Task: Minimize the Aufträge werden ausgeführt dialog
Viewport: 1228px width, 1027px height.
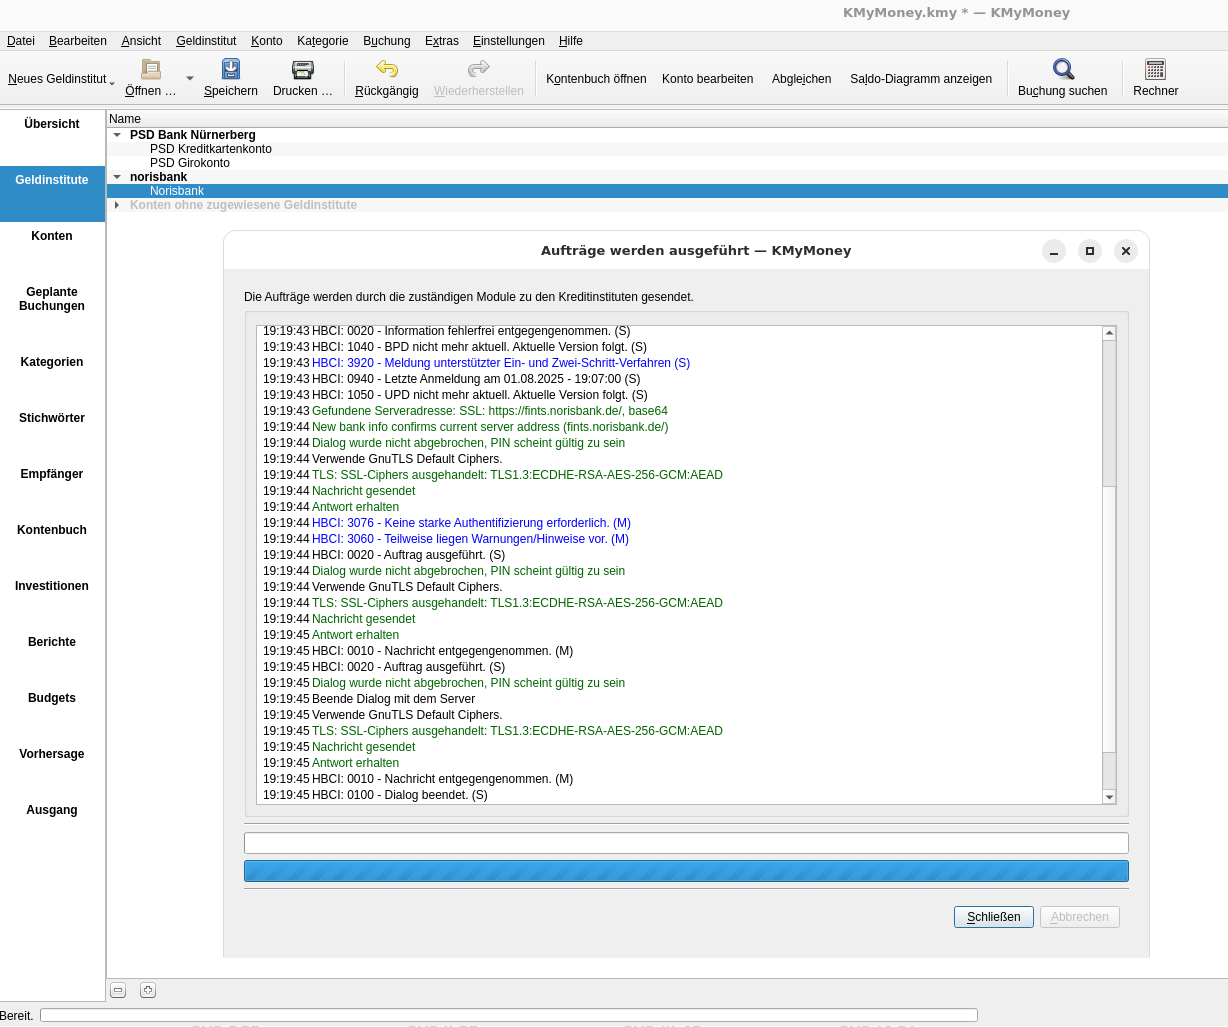Action: coord(1054,251)
